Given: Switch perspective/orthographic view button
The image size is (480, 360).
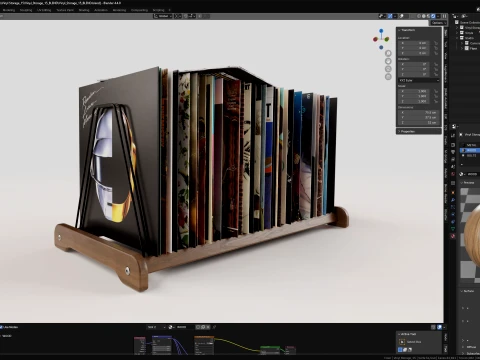Looking at the screenshot, I should click(388, 77).
